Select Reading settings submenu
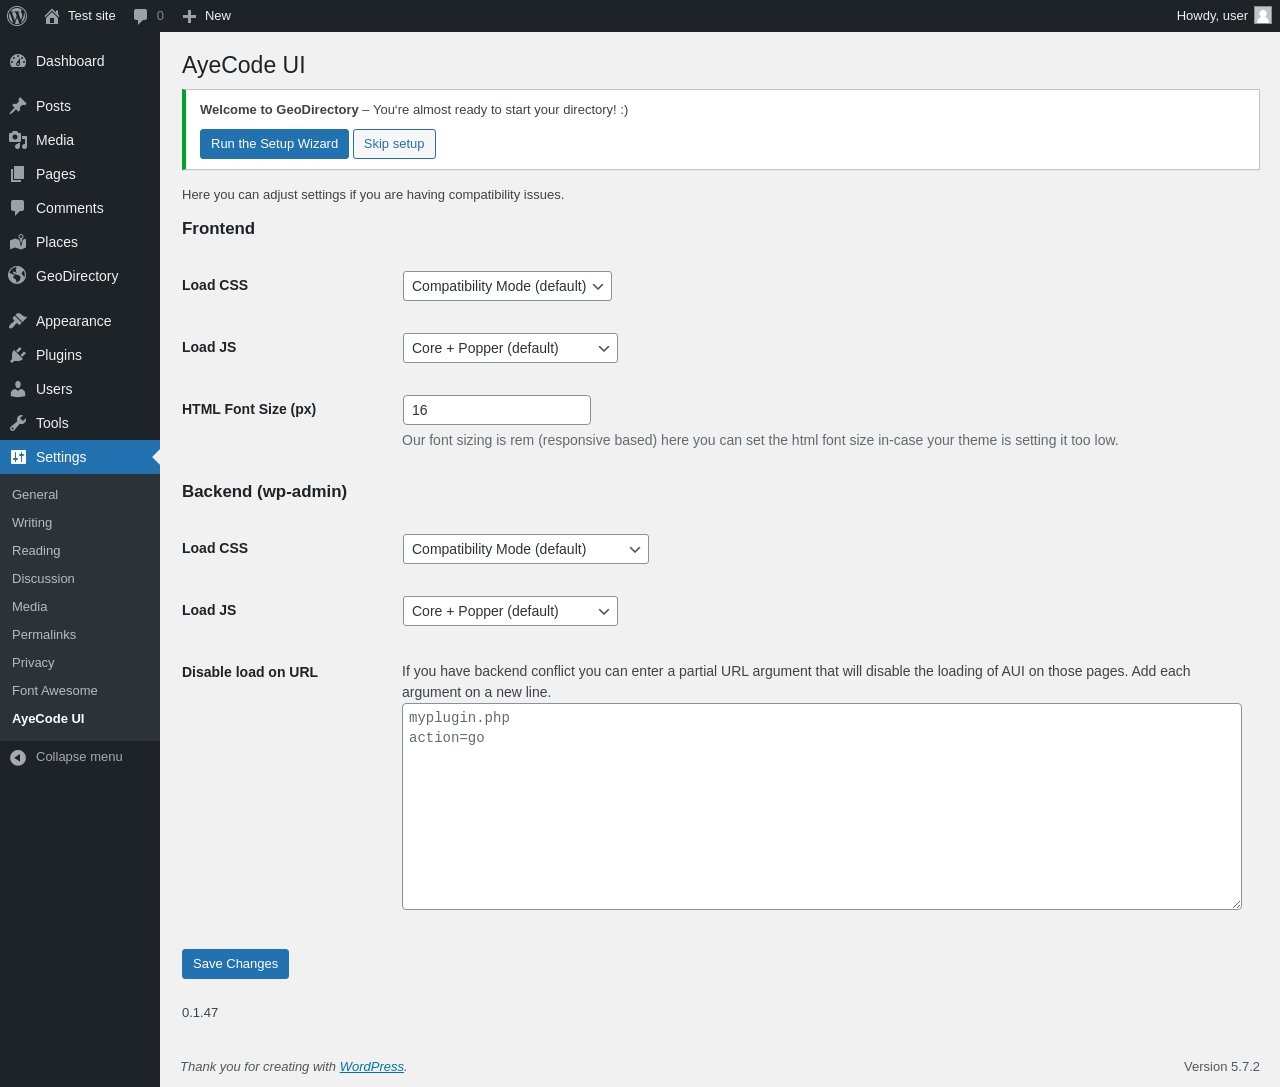 pos(36,551)
